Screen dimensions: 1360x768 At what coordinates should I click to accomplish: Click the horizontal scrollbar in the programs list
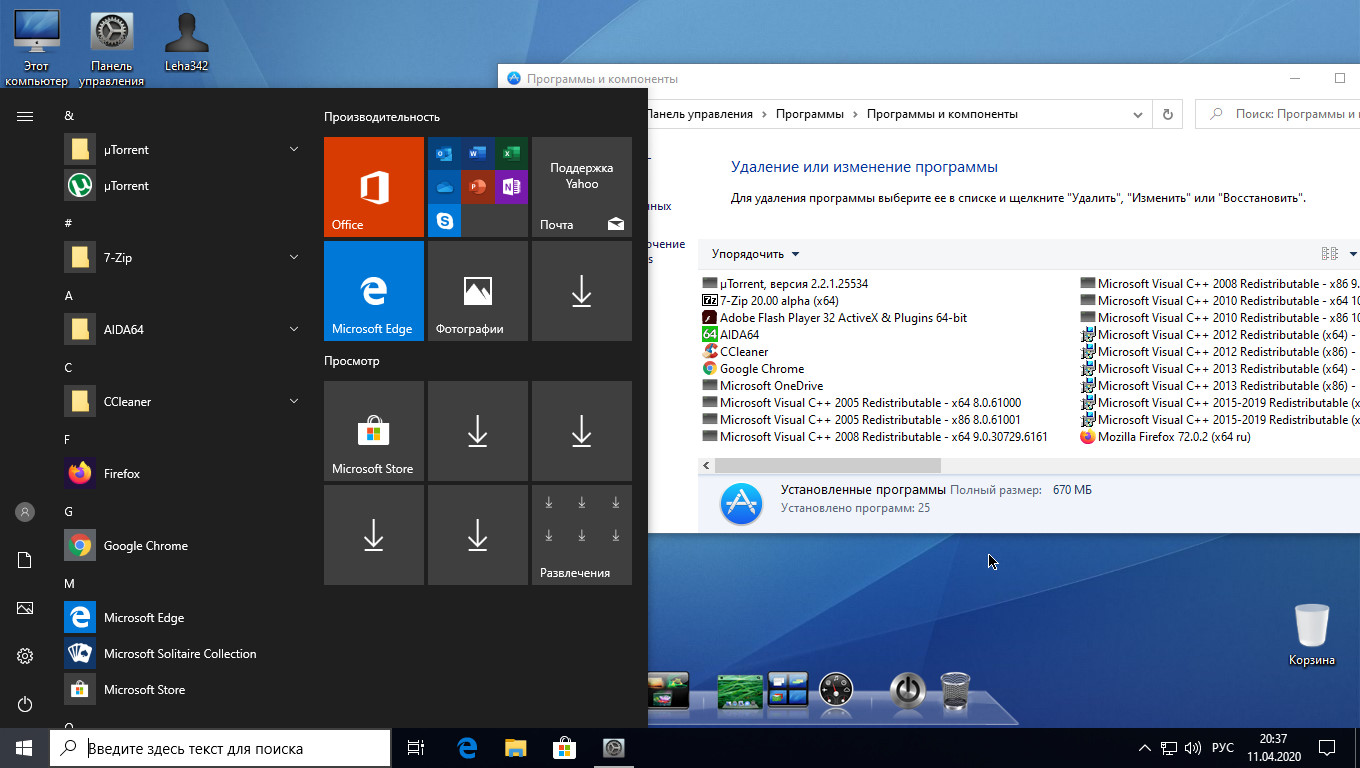828,466
